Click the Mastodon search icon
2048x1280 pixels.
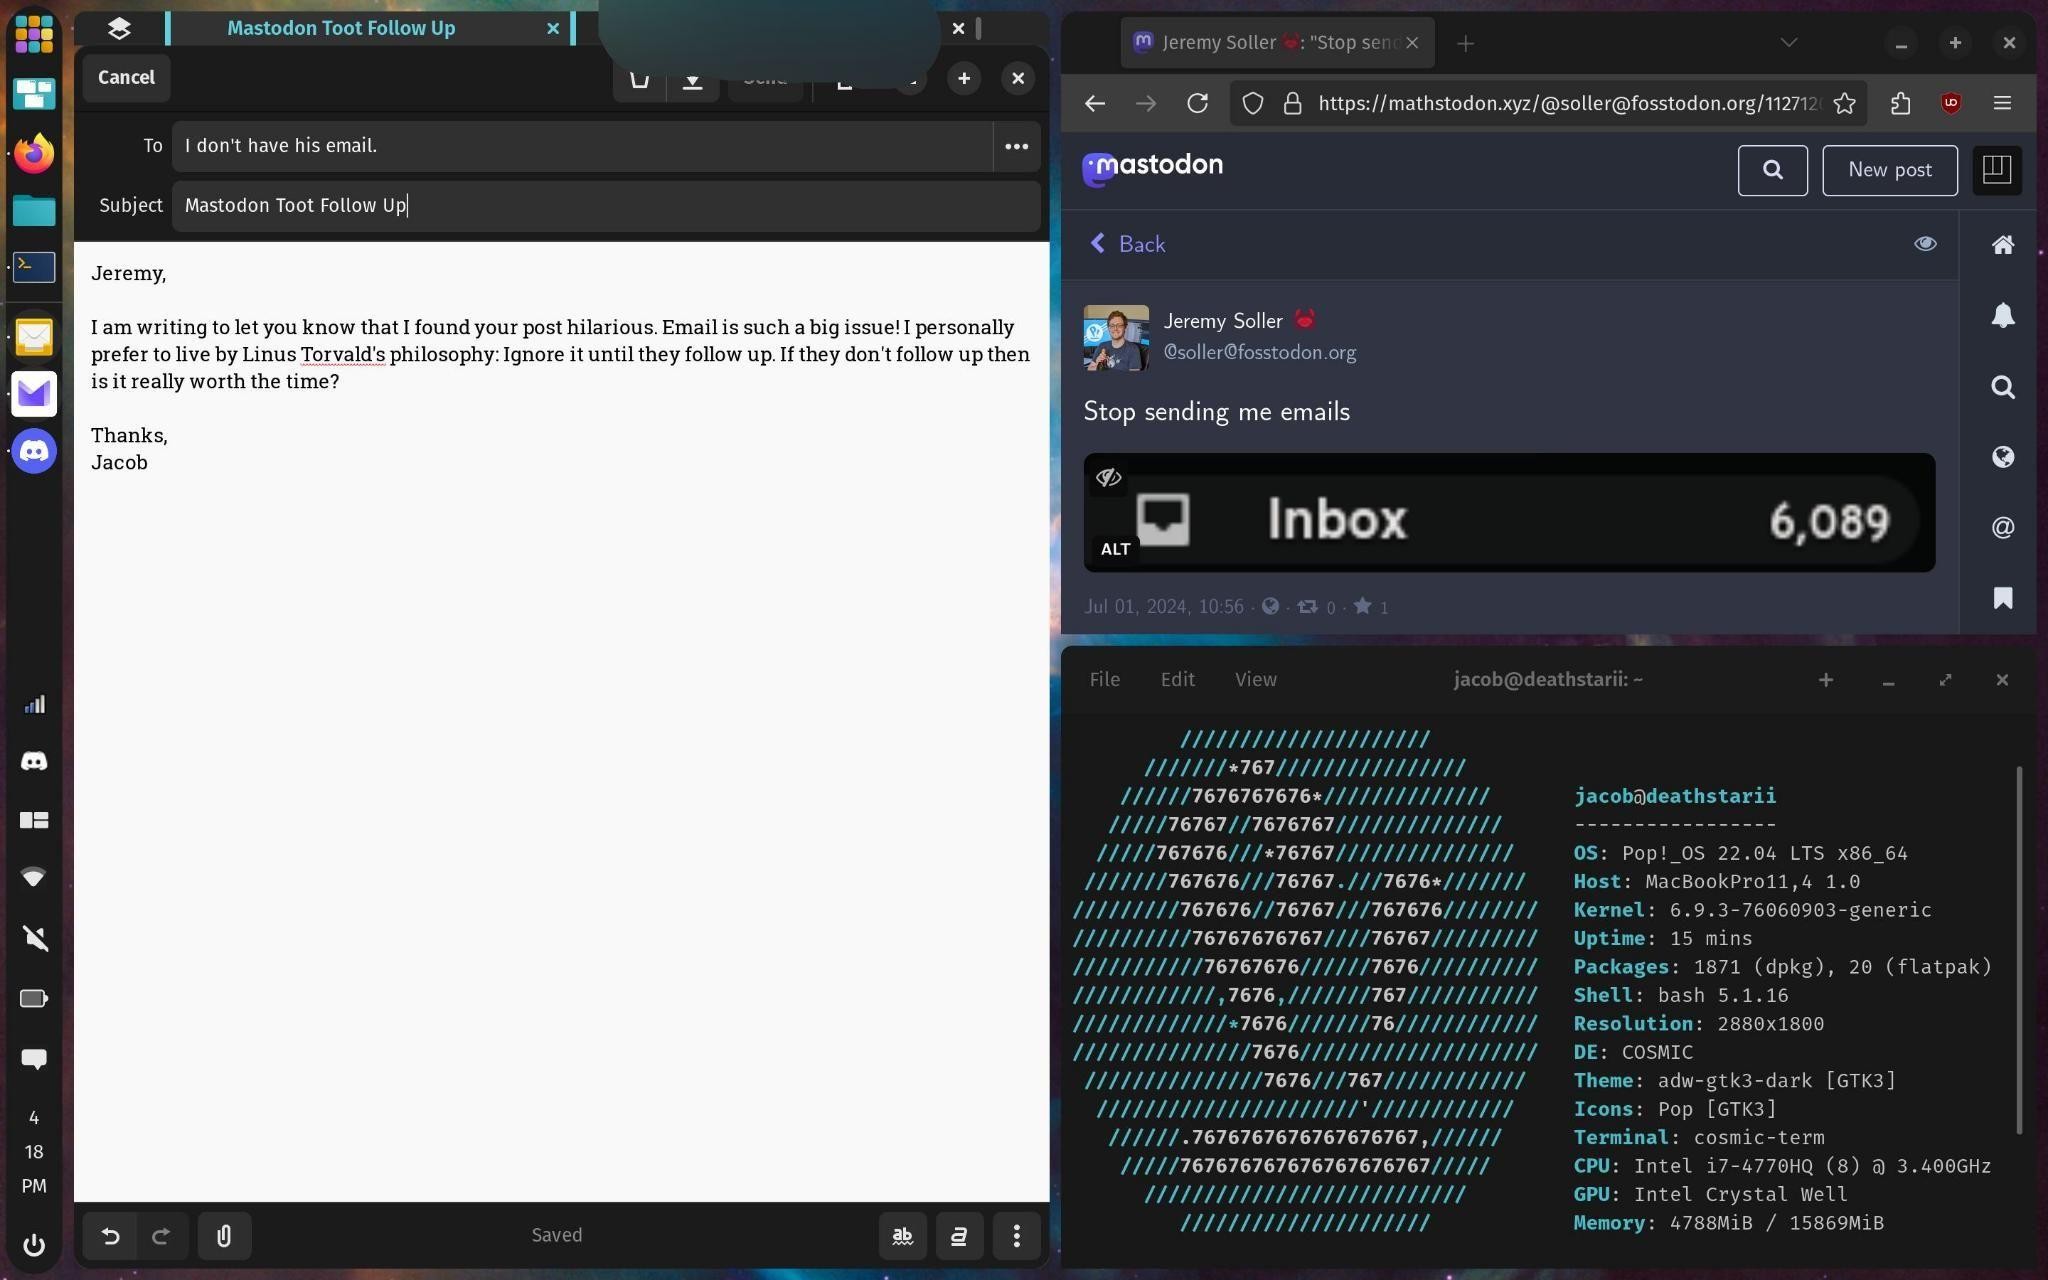point(1772,170)
